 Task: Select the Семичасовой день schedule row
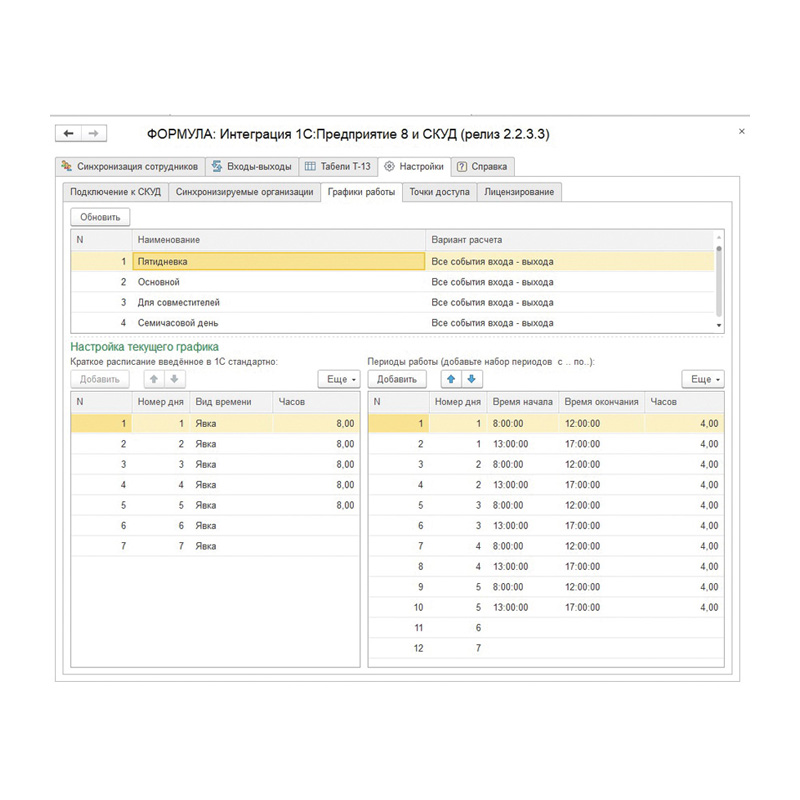point(280,323)
